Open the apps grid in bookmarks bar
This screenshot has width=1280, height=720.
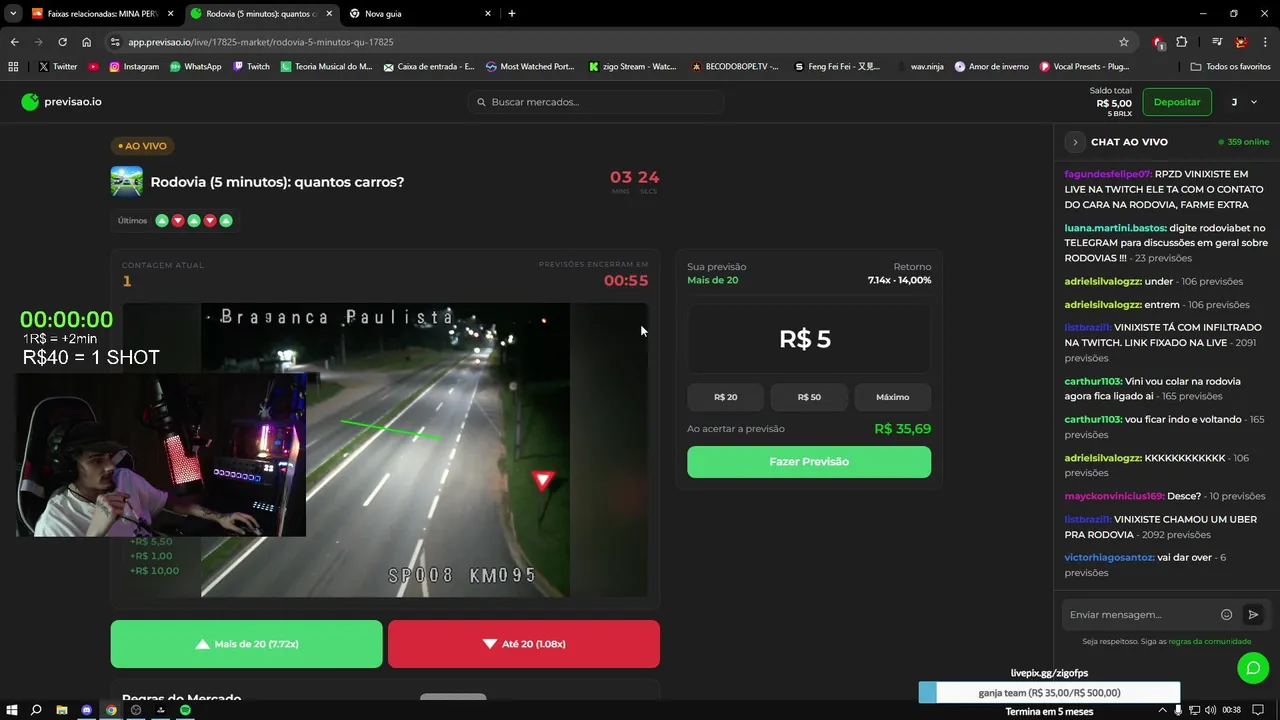(x=13, y=67)
